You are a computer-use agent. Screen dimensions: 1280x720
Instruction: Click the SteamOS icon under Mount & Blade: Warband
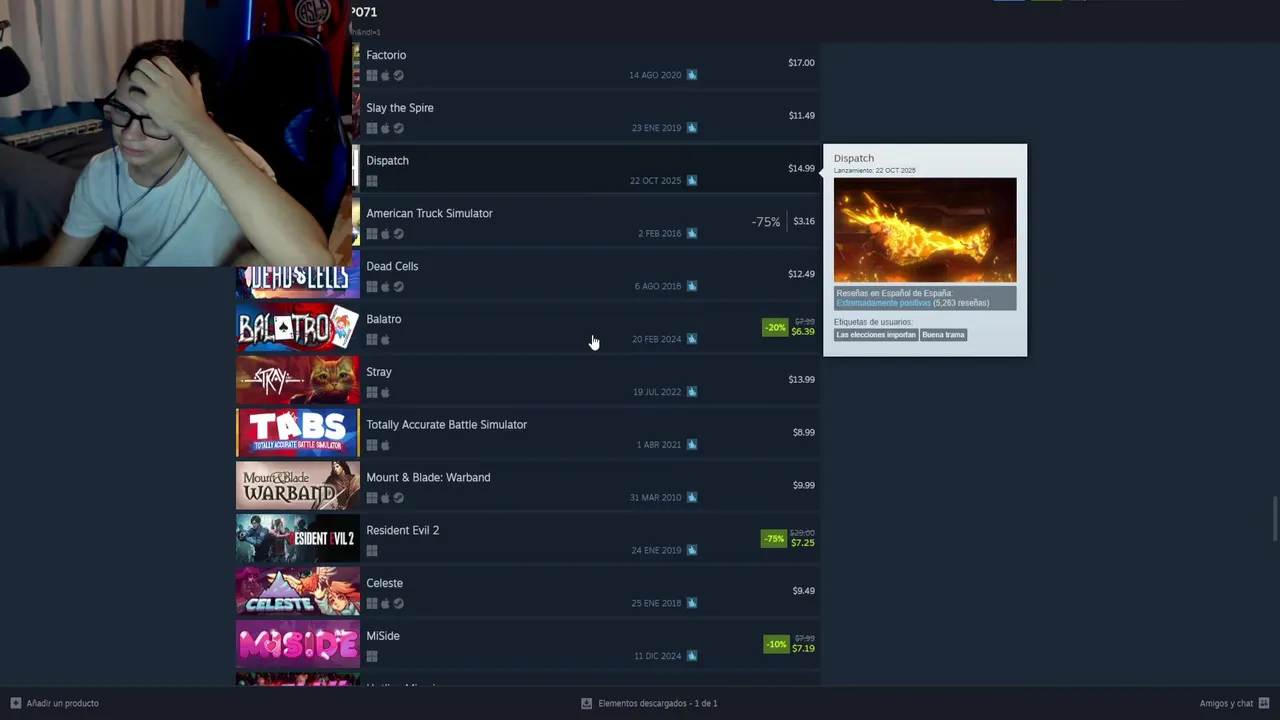click(x=398, y=498)
